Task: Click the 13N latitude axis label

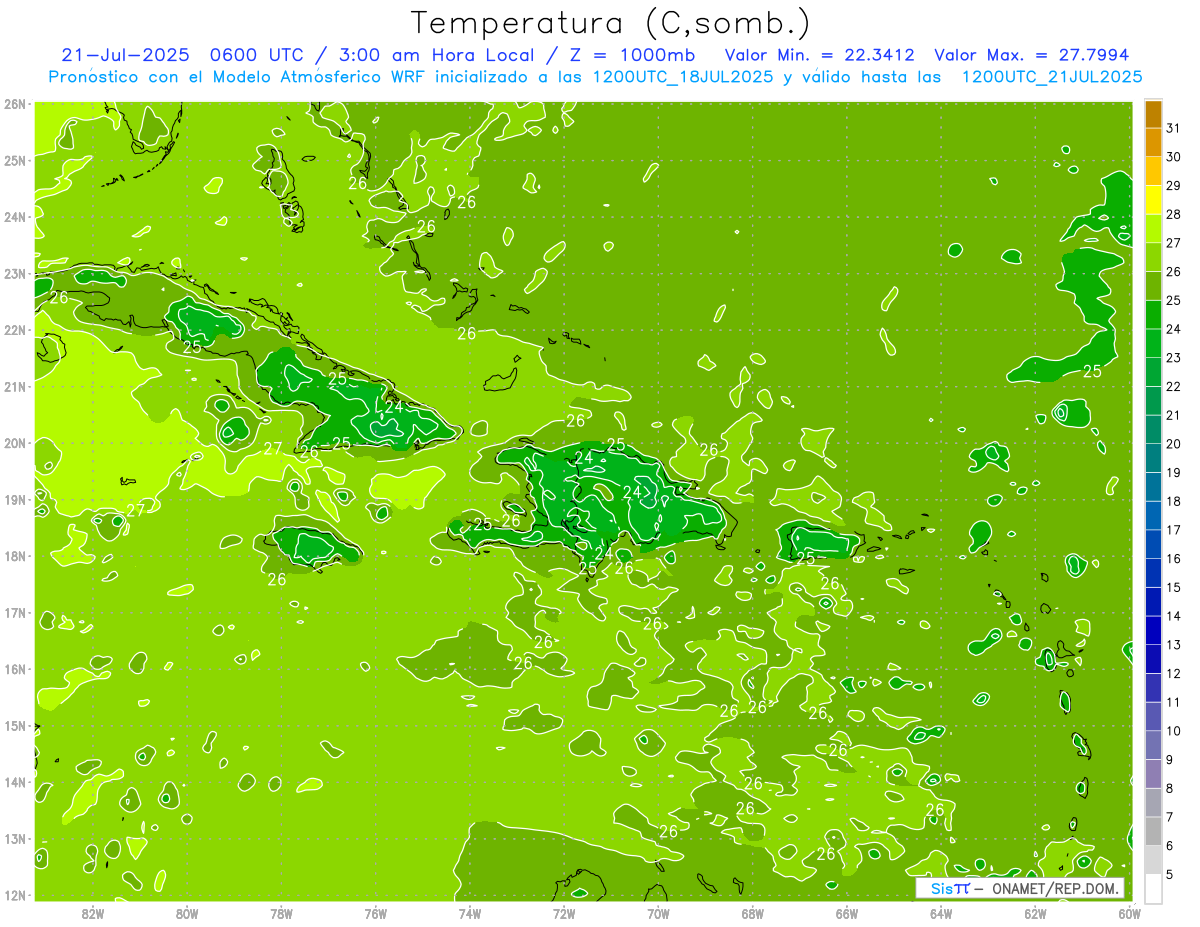Action: (x=14, y=838)
